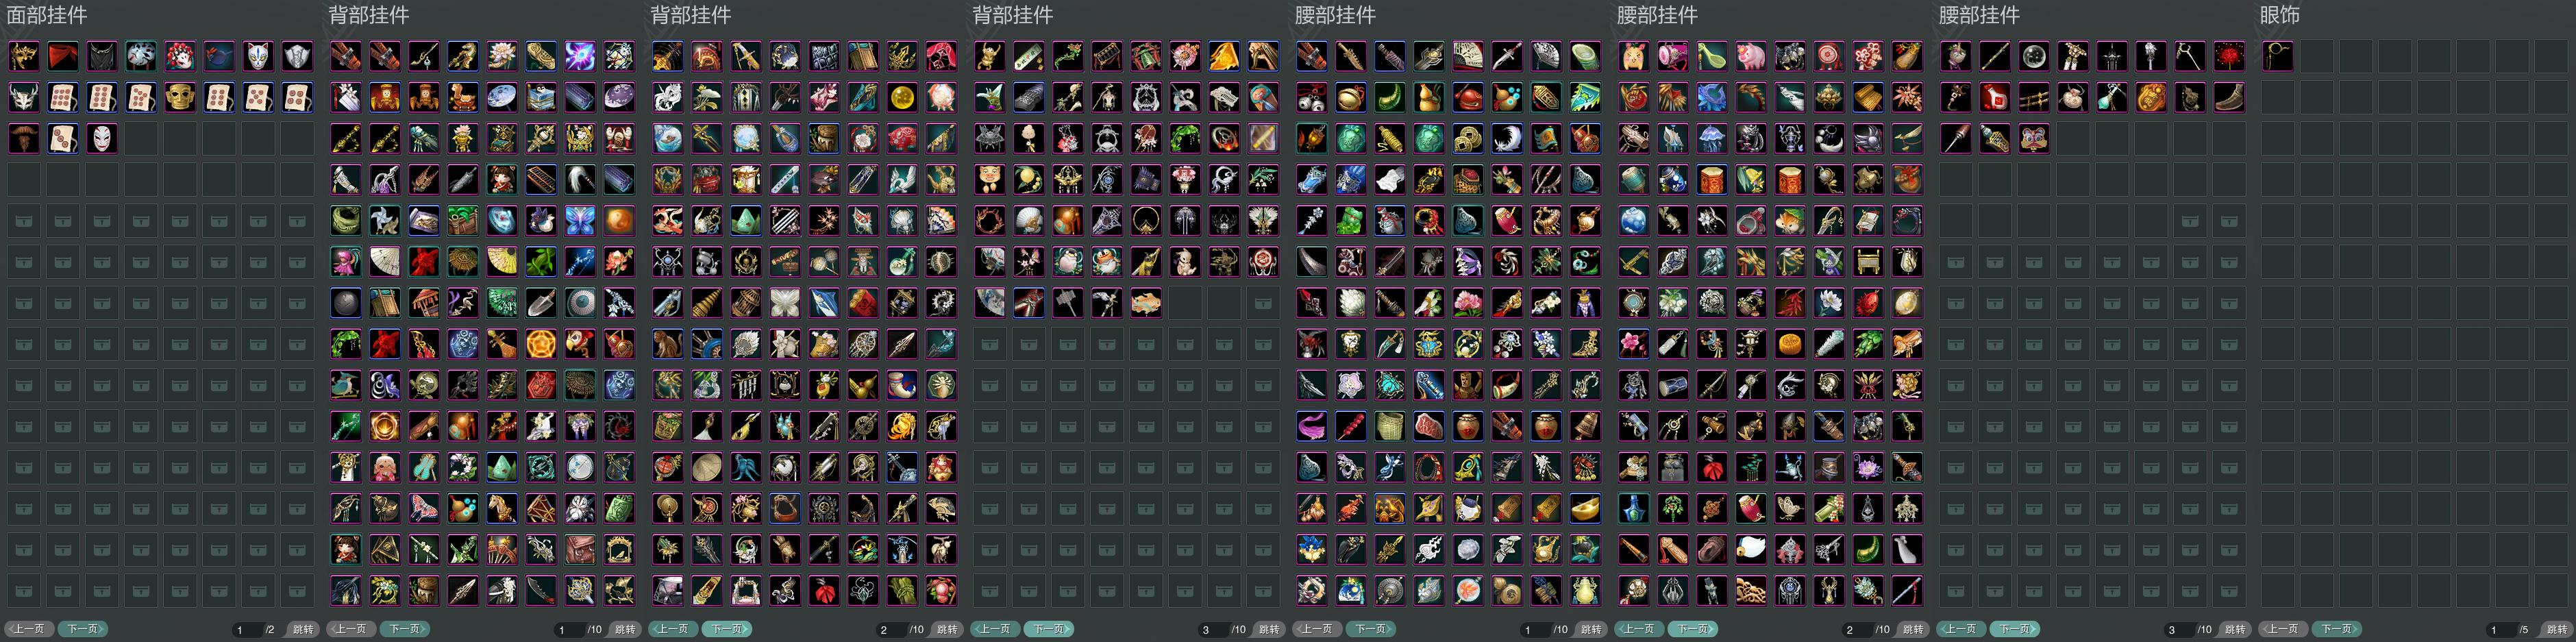Click the only item in 眼饰 panel
This screenshot has height=642, width=2576.
[2278, 56]
